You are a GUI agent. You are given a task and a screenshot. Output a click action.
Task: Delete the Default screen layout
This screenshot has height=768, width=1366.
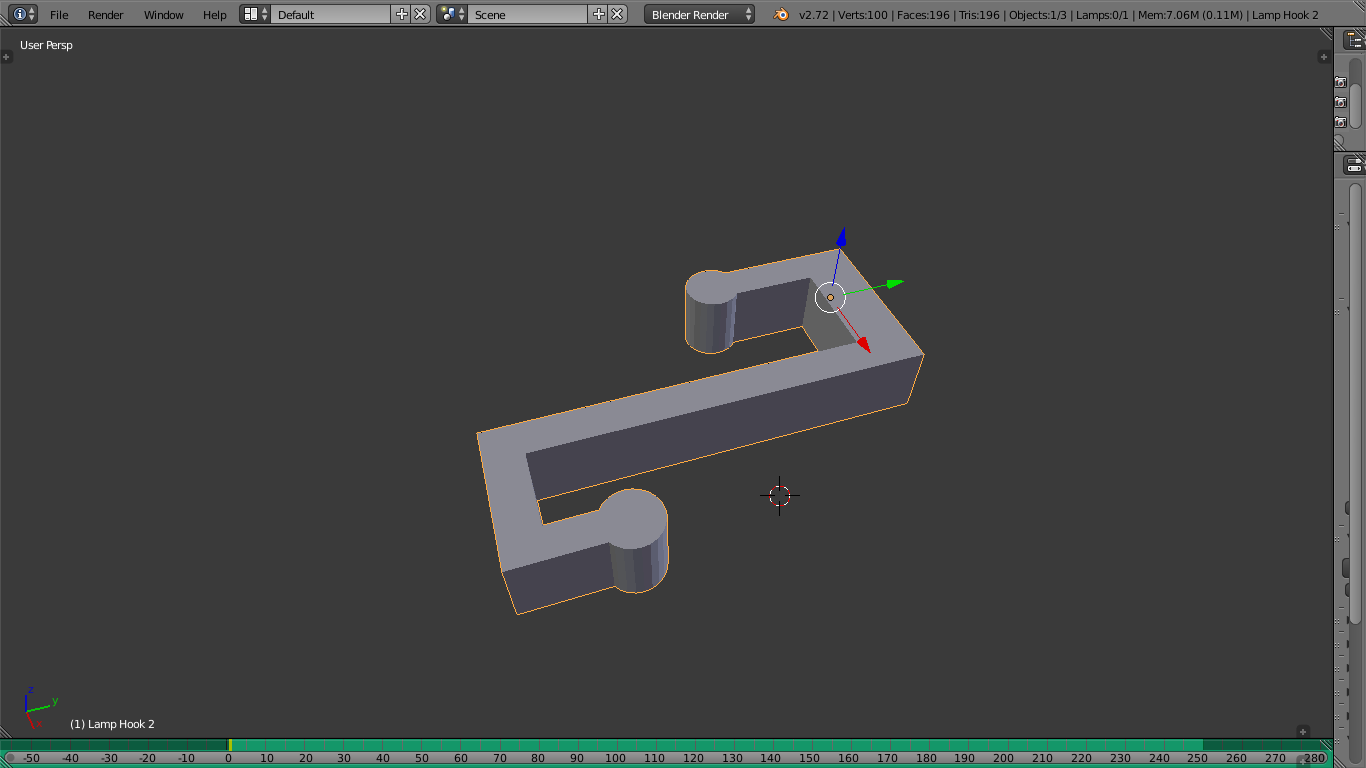click(x=421, y=14)
